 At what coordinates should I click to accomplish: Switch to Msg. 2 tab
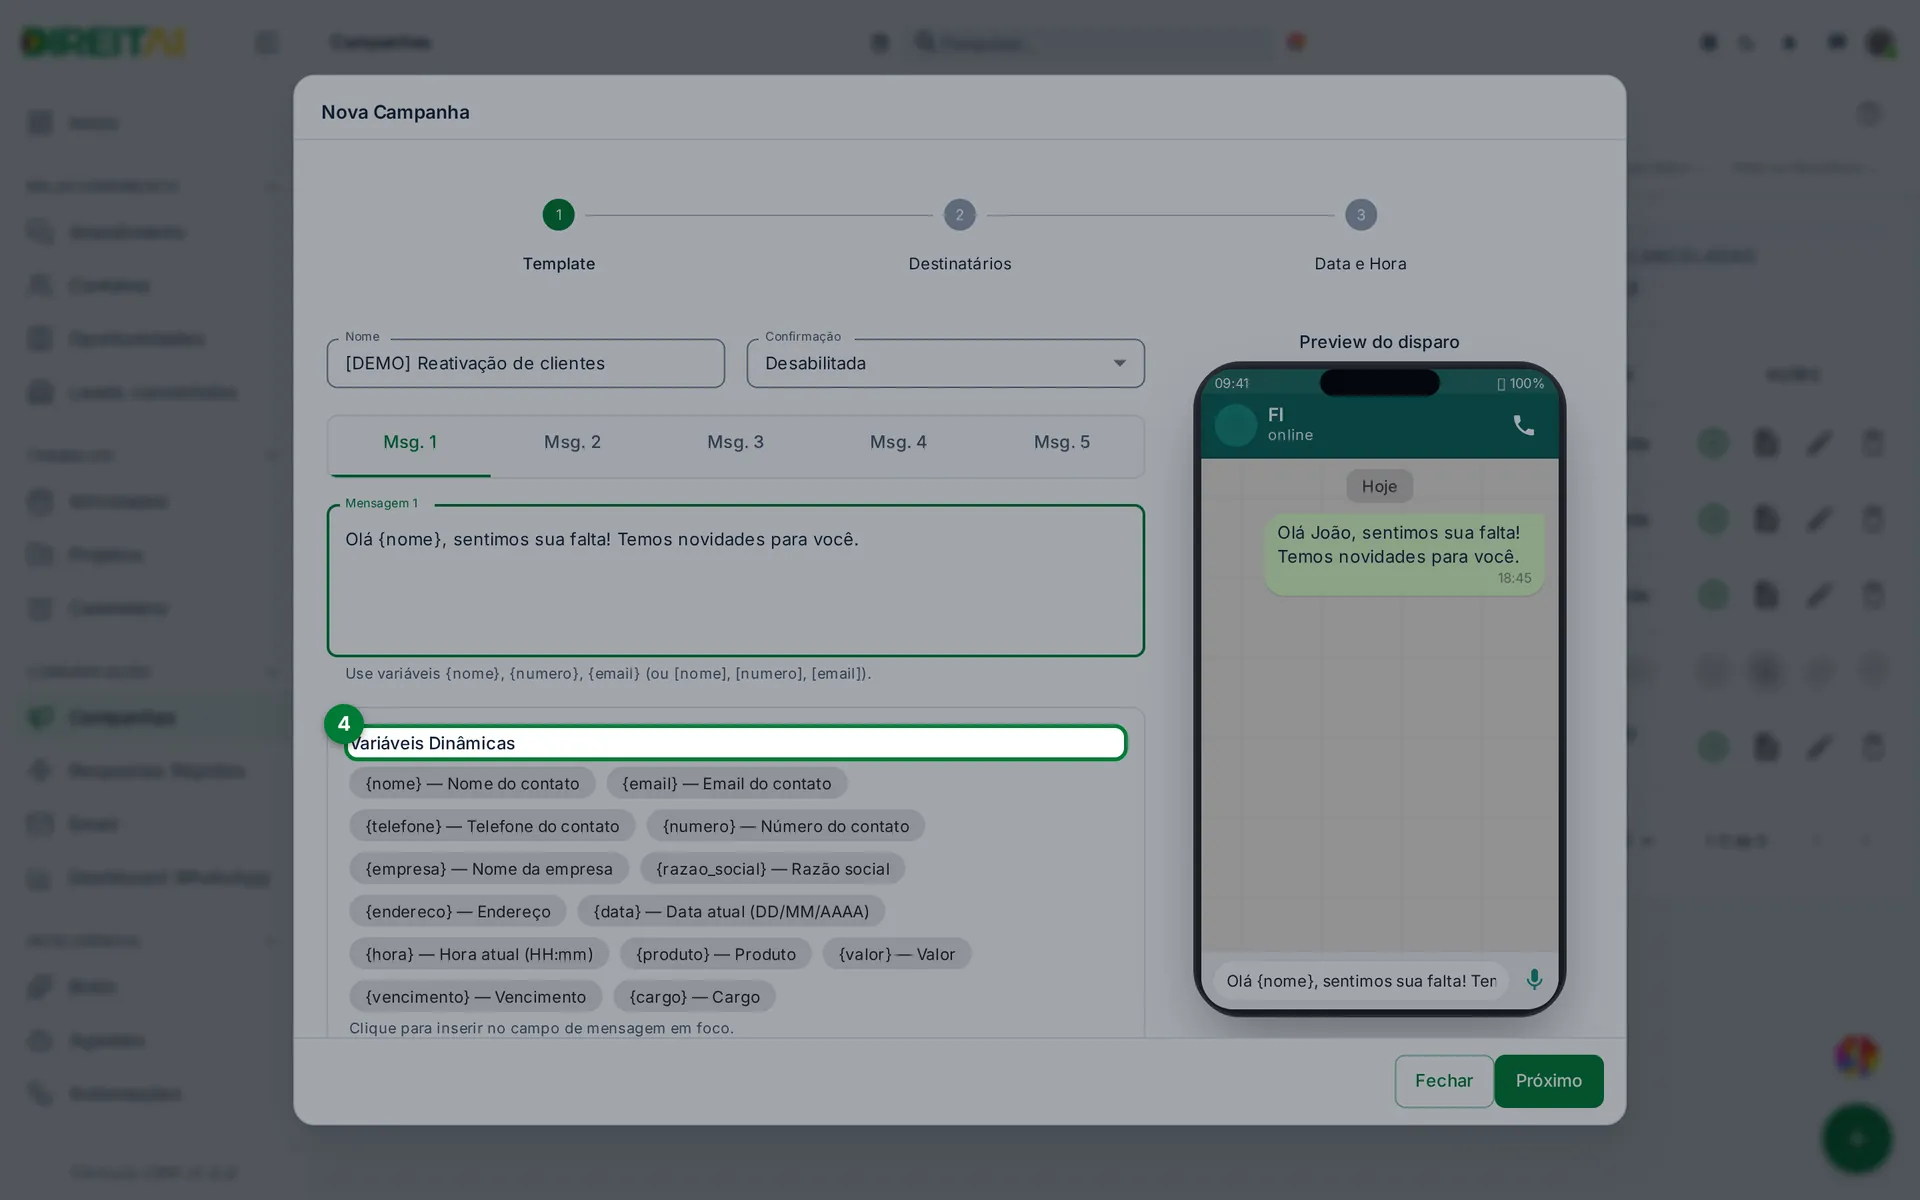[x=572, y=443]
